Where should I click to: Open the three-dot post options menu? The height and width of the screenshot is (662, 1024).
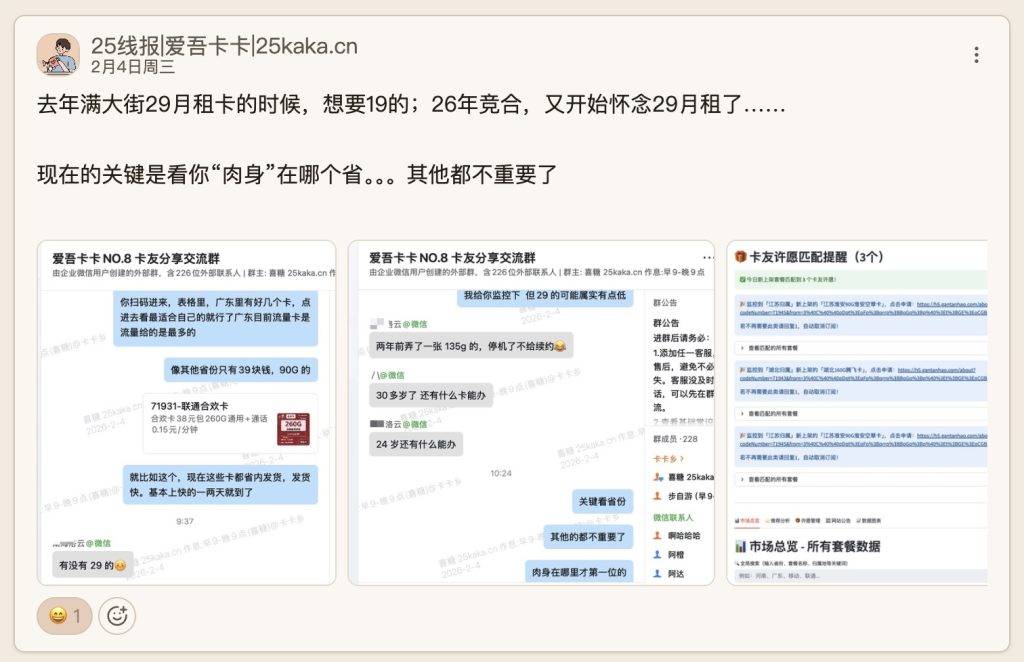tap(976, 55)
